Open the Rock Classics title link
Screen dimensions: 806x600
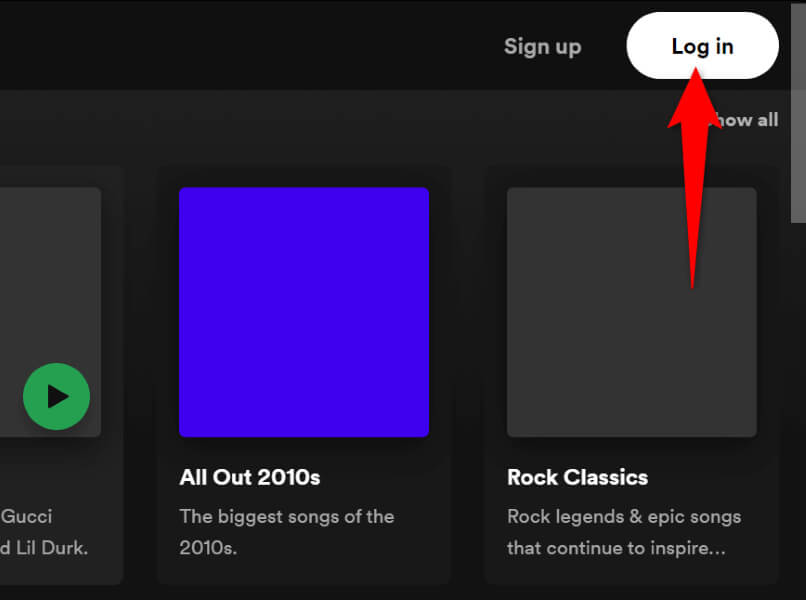(x=577, y=477)
